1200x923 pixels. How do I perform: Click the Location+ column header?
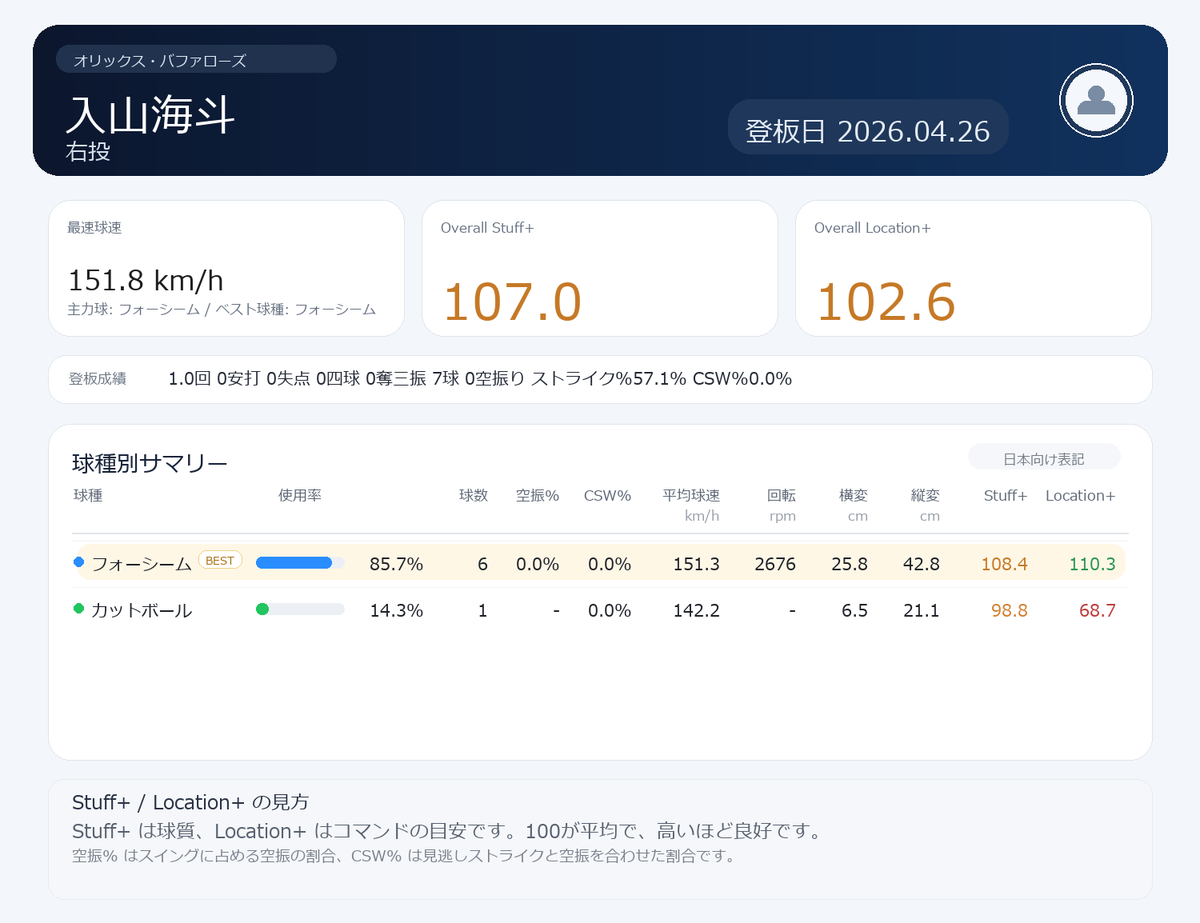pyautogui.click(x=1080, y=495)
